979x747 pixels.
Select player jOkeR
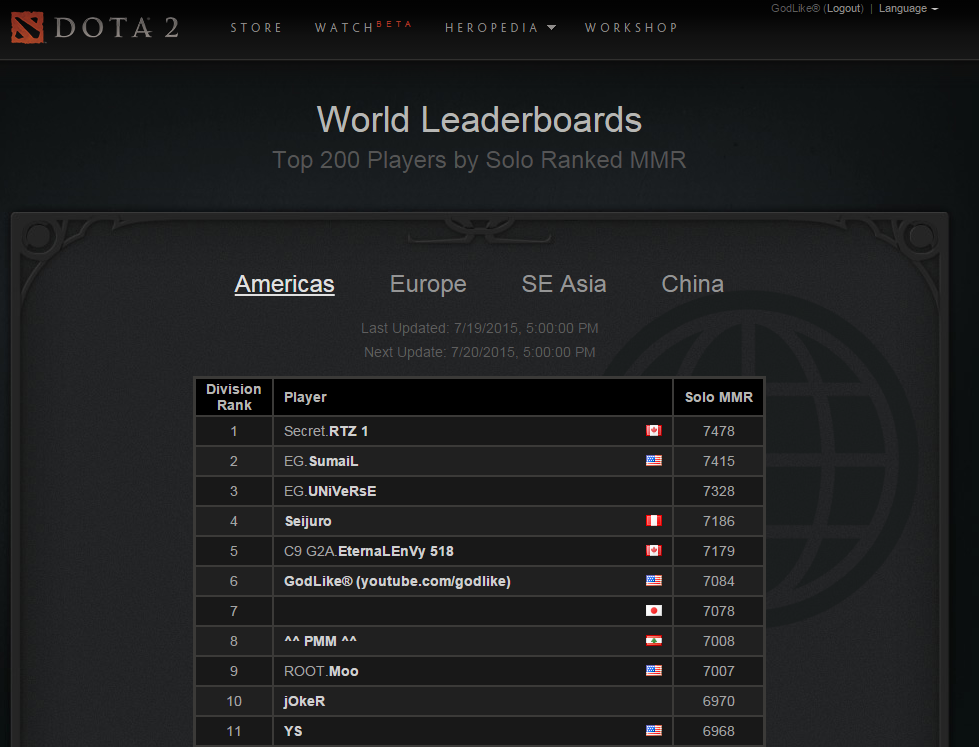click(304, 701)
